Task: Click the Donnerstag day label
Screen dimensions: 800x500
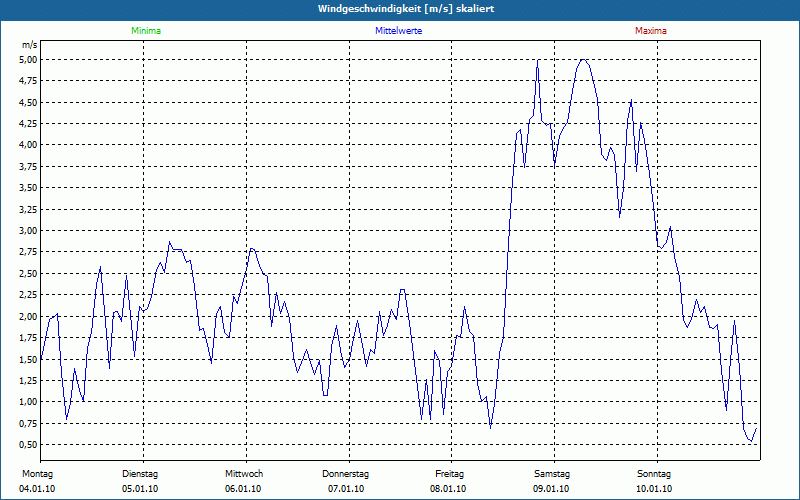Action: [345, 474]
